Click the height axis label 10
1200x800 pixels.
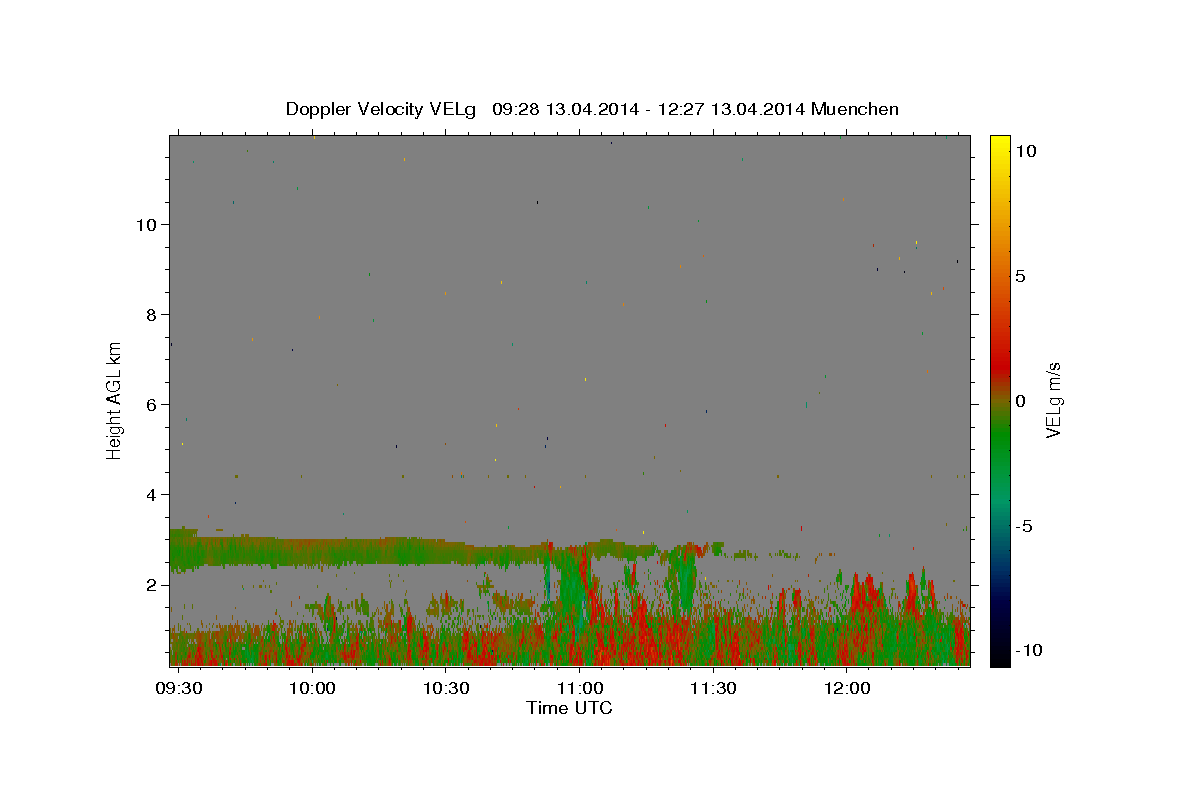(x=147, y=224)
